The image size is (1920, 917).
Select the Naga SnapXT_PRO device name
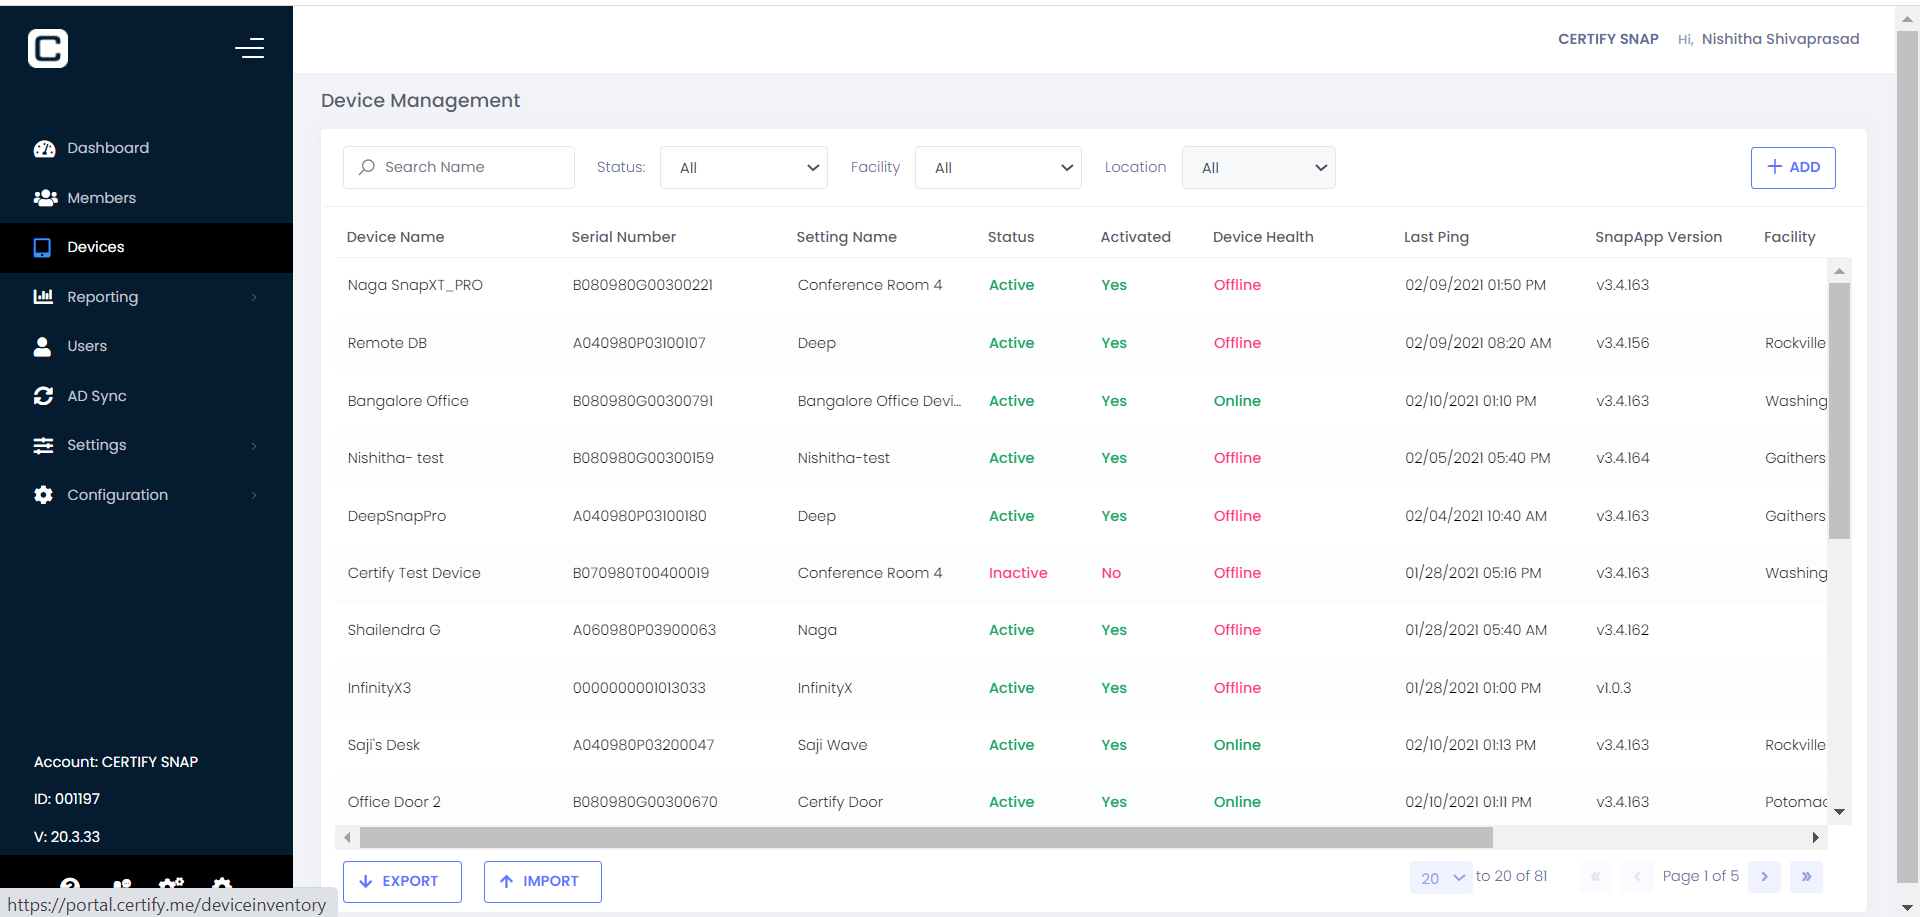(415, 285)
